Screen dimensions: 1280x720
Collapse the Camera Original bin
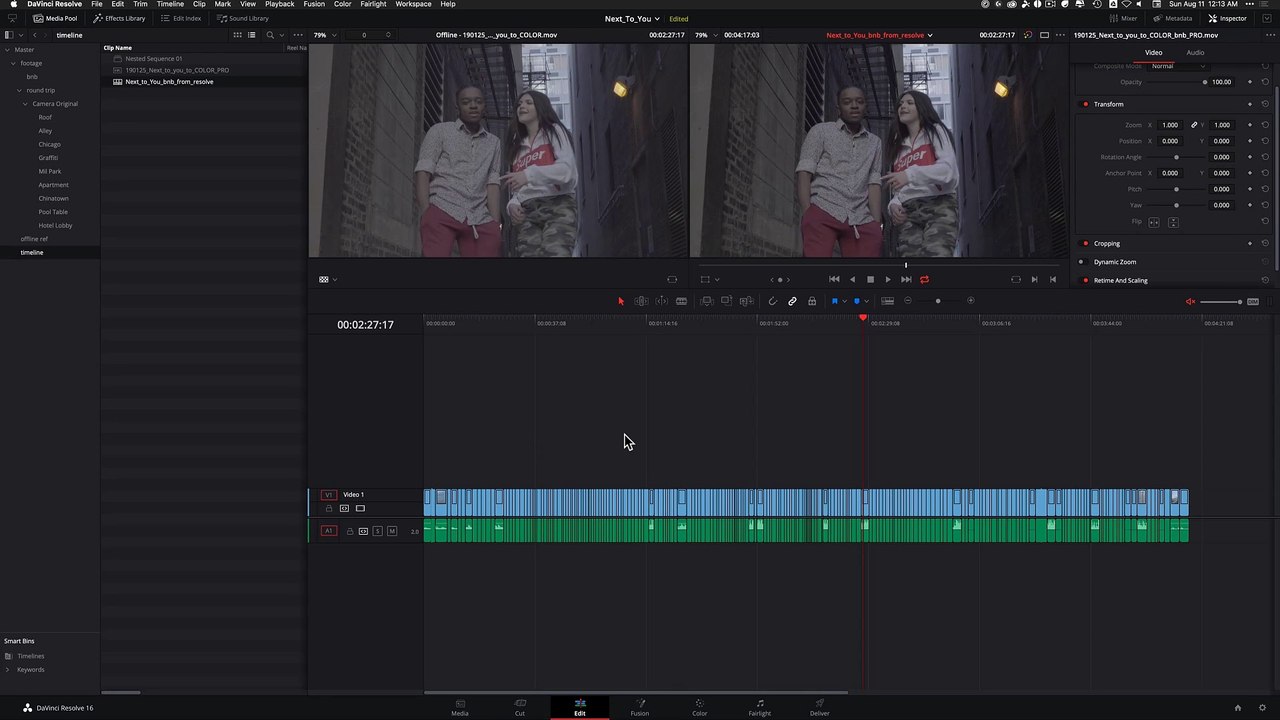(26, 104)
